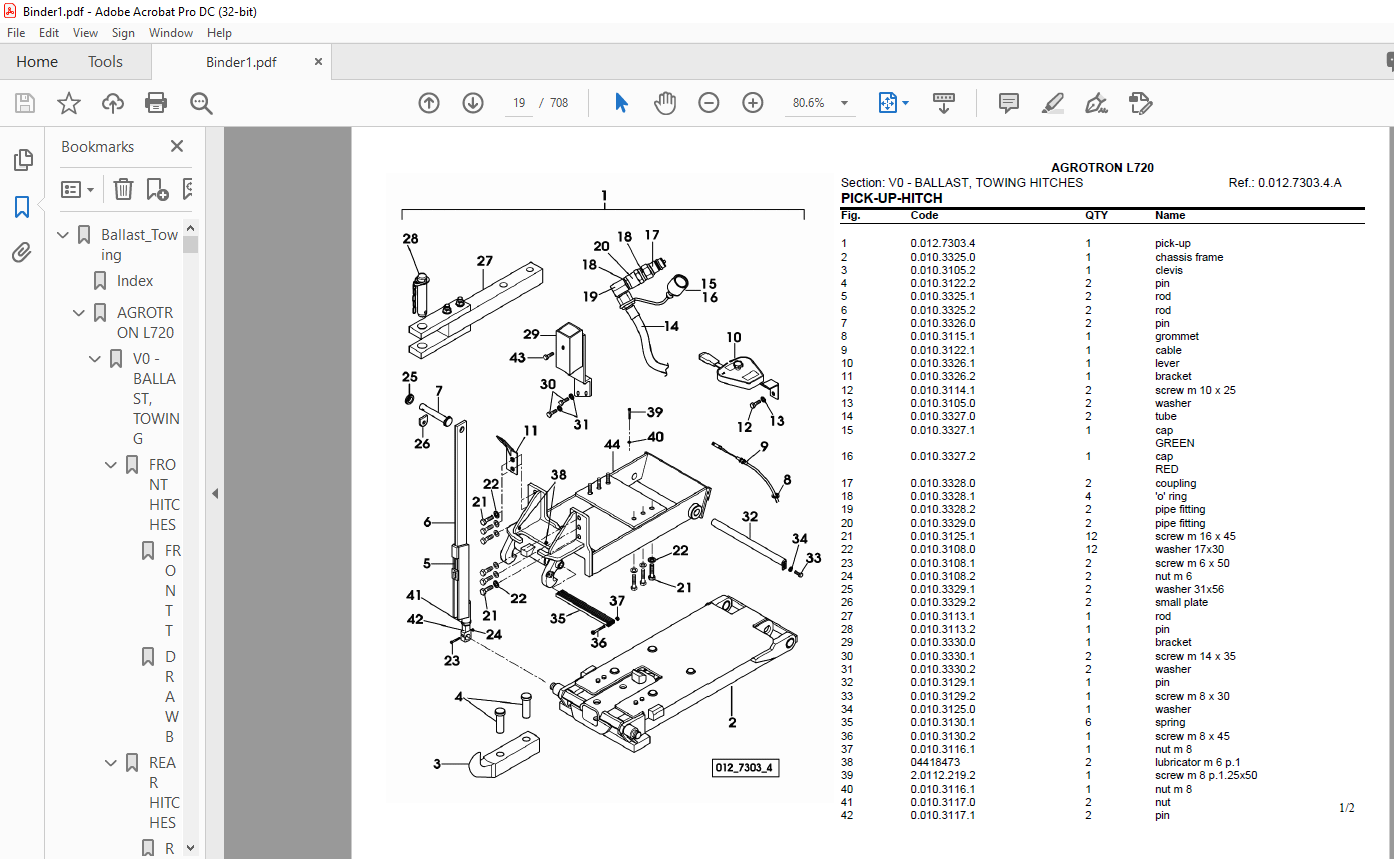Click the 'lubricator m 6 p.1' part name
Screen dimensions: 1394x859
1197,762
